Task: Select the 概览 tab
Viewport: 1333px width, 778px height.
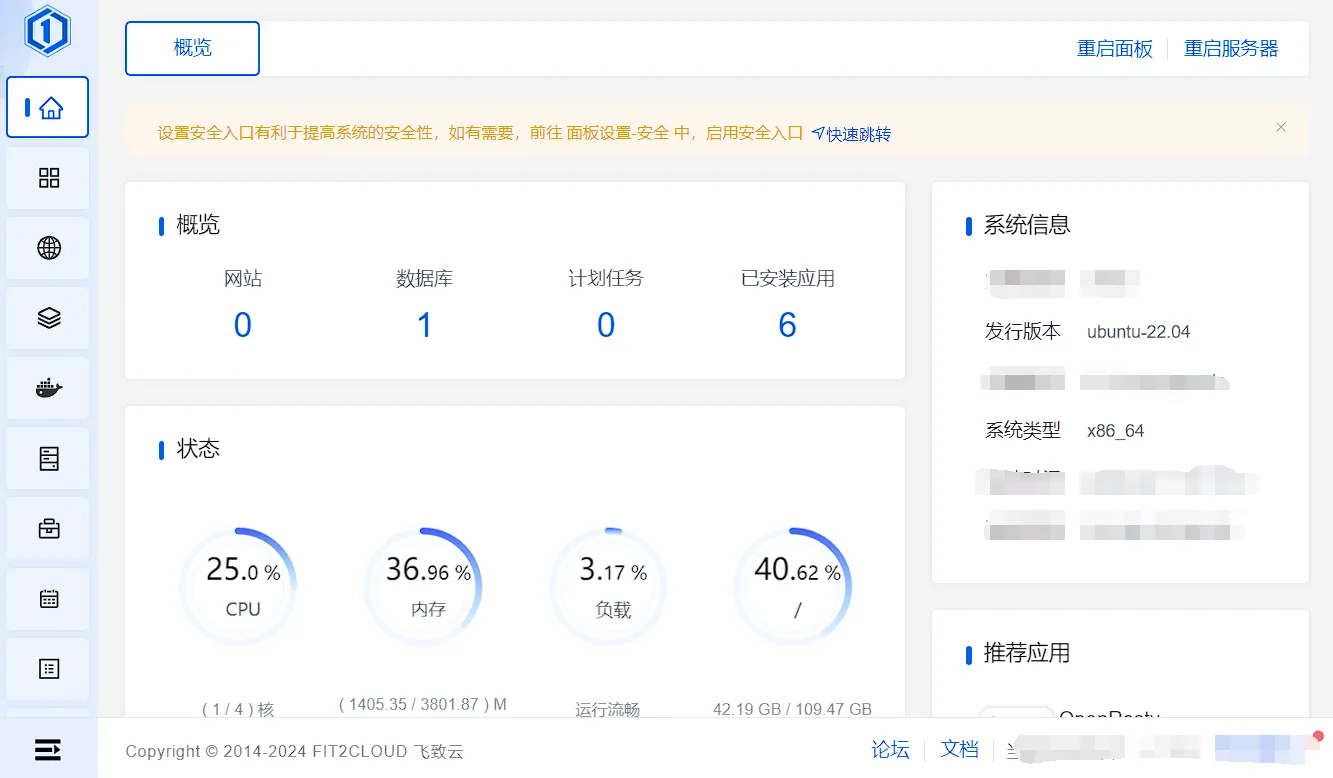Action: pos(192,48)
